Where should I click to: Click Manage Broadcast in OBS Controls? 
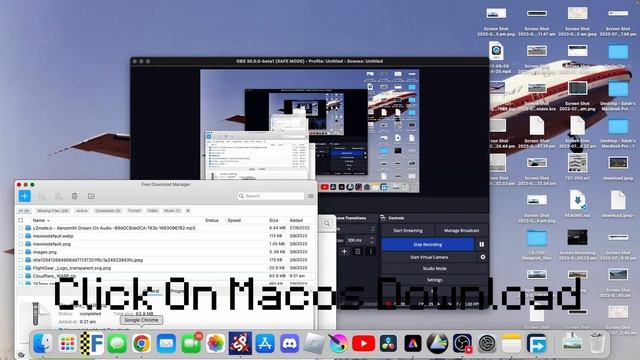(x=461, y=231)
